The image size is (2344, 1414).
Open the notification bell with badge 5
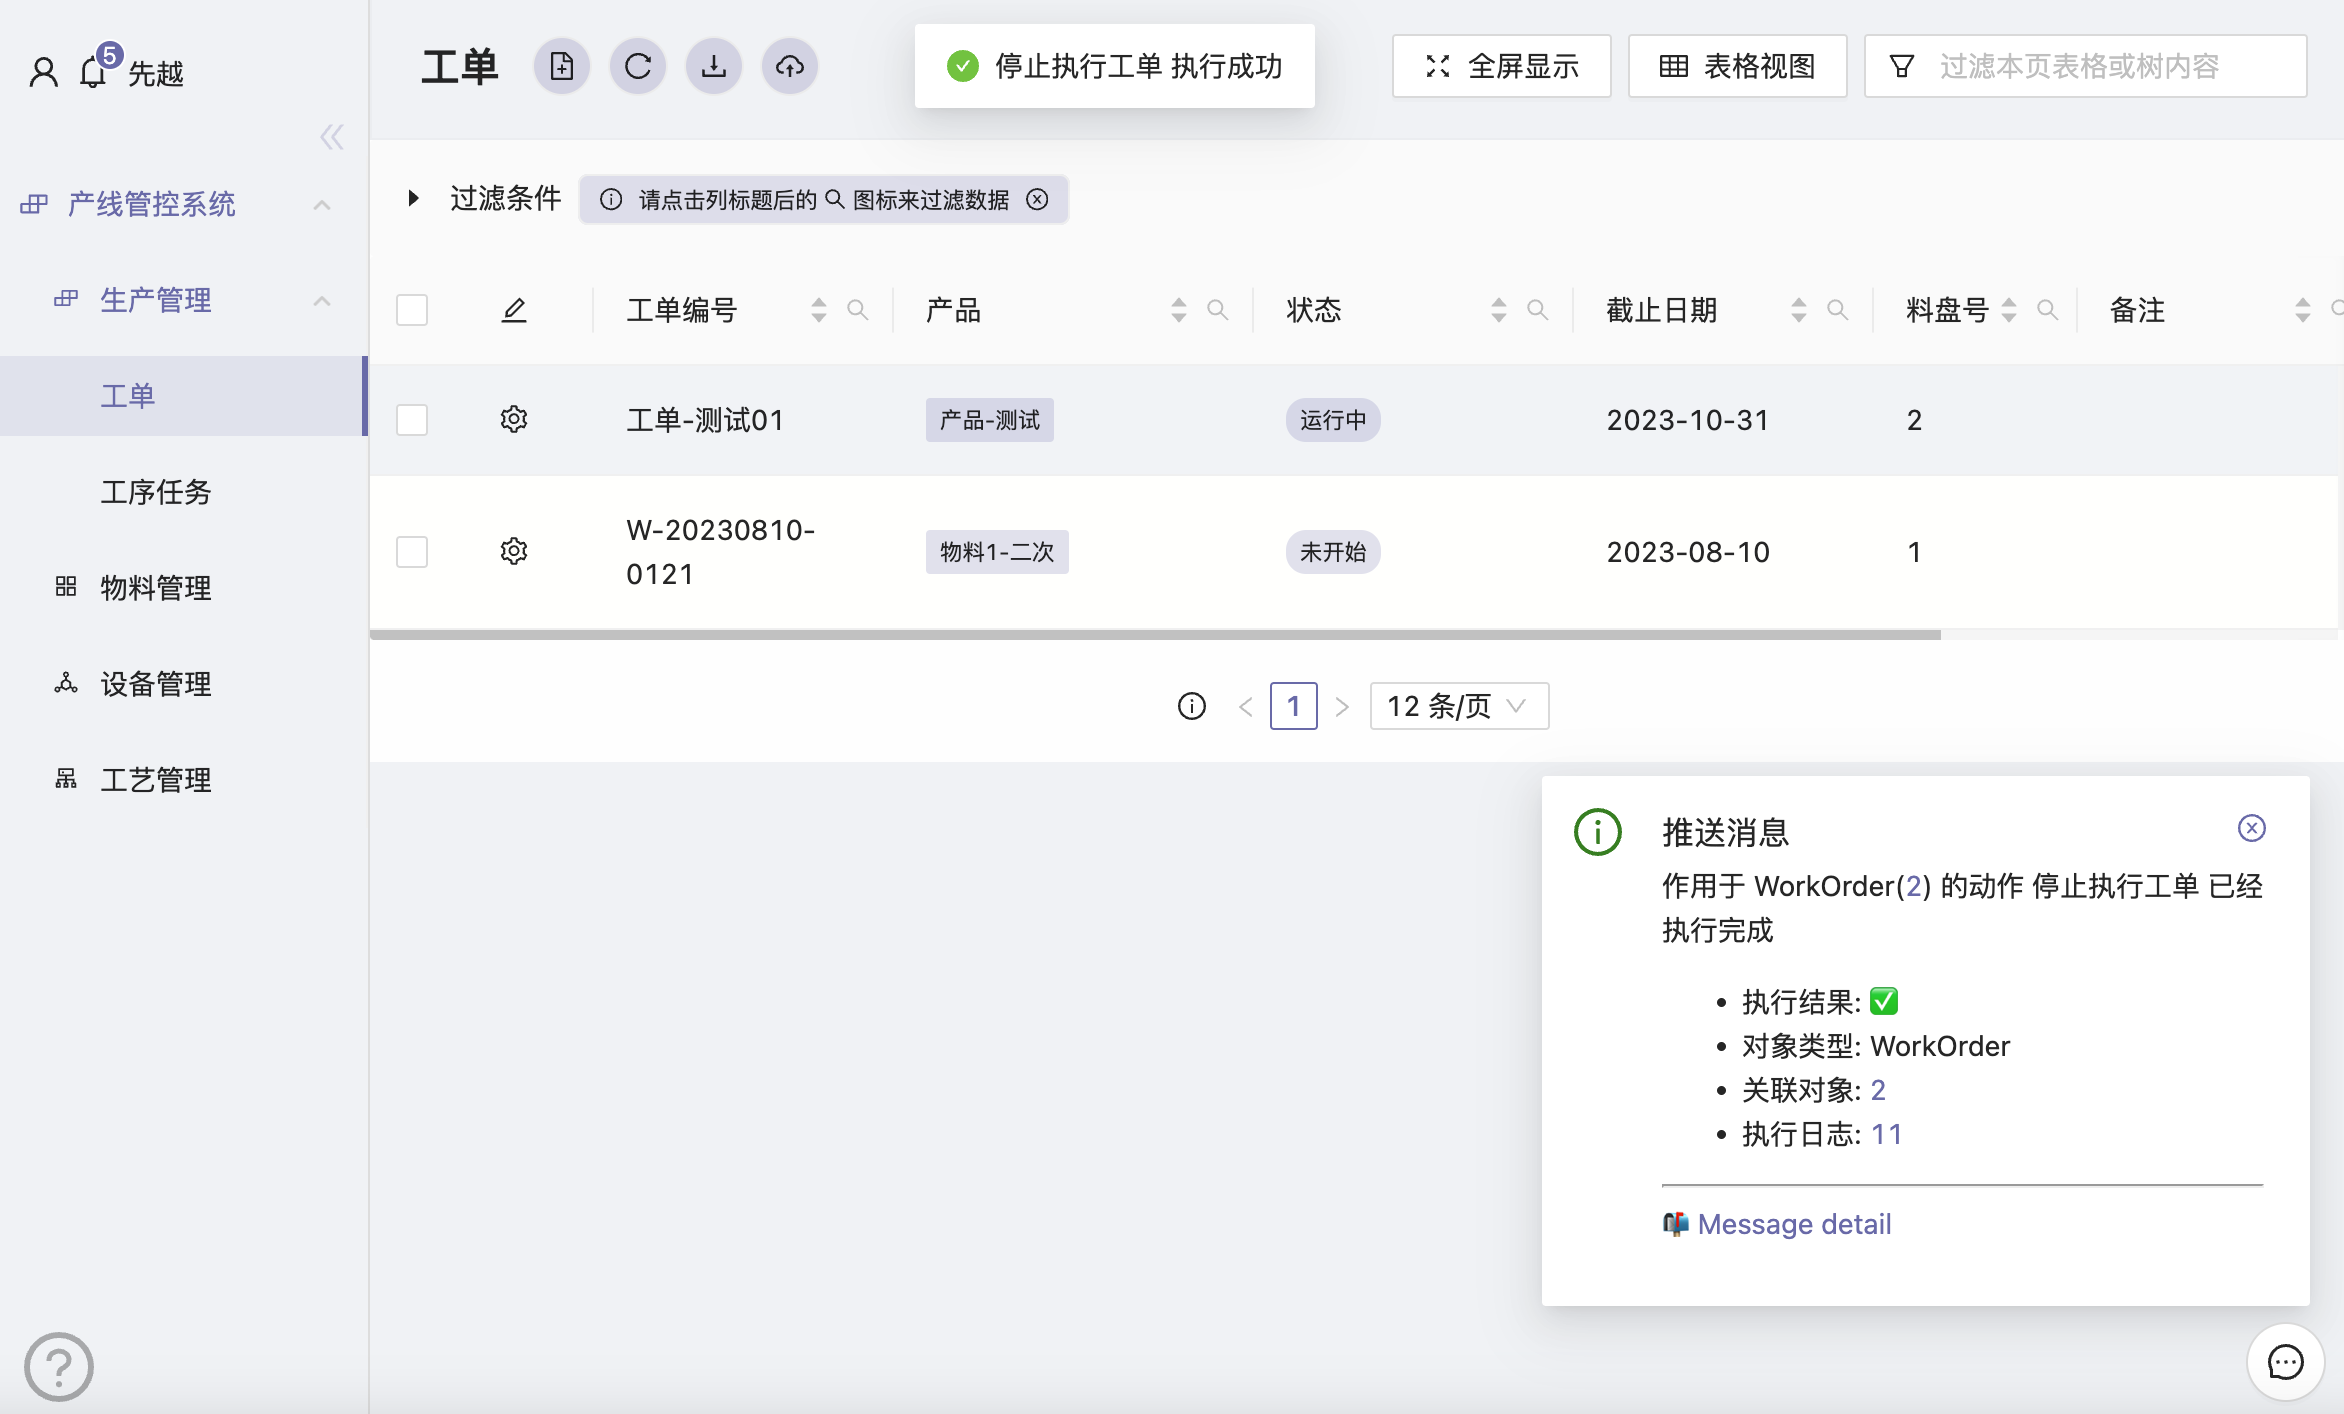94,71
